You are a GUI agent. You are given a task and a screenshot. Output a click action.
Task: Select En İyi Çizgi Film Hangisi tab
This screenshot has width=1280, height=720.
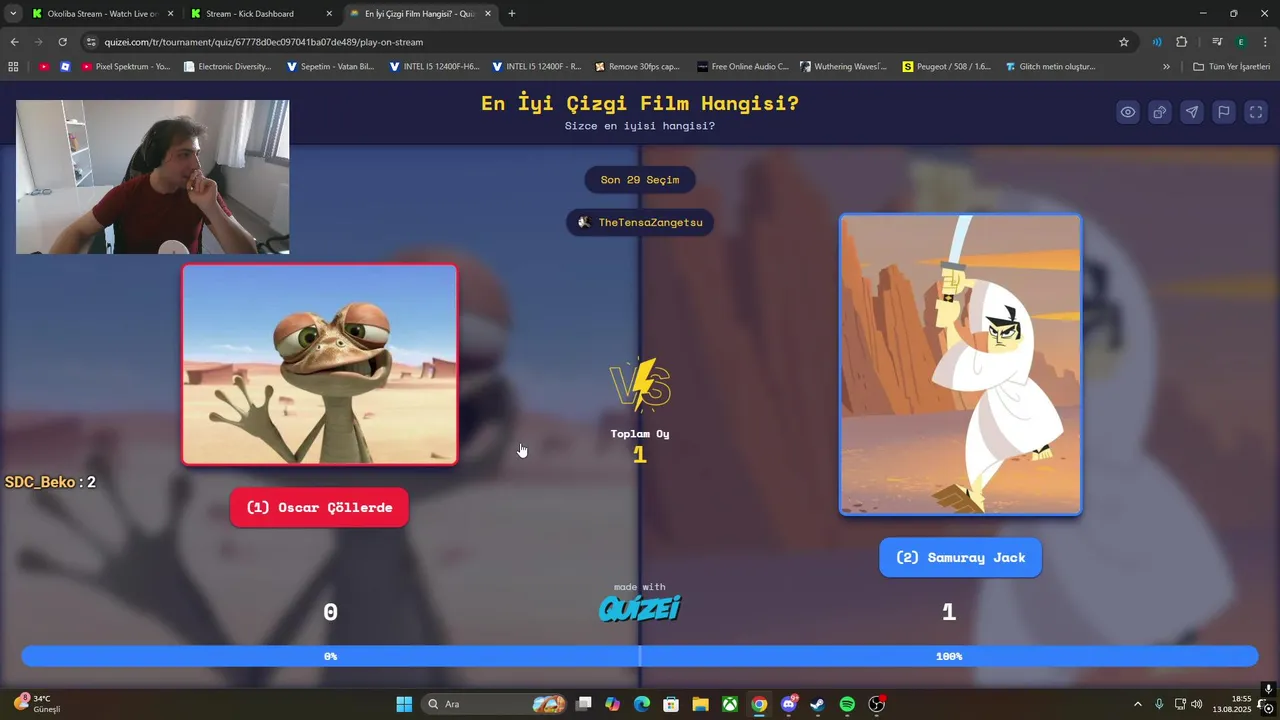click(420, 14)
